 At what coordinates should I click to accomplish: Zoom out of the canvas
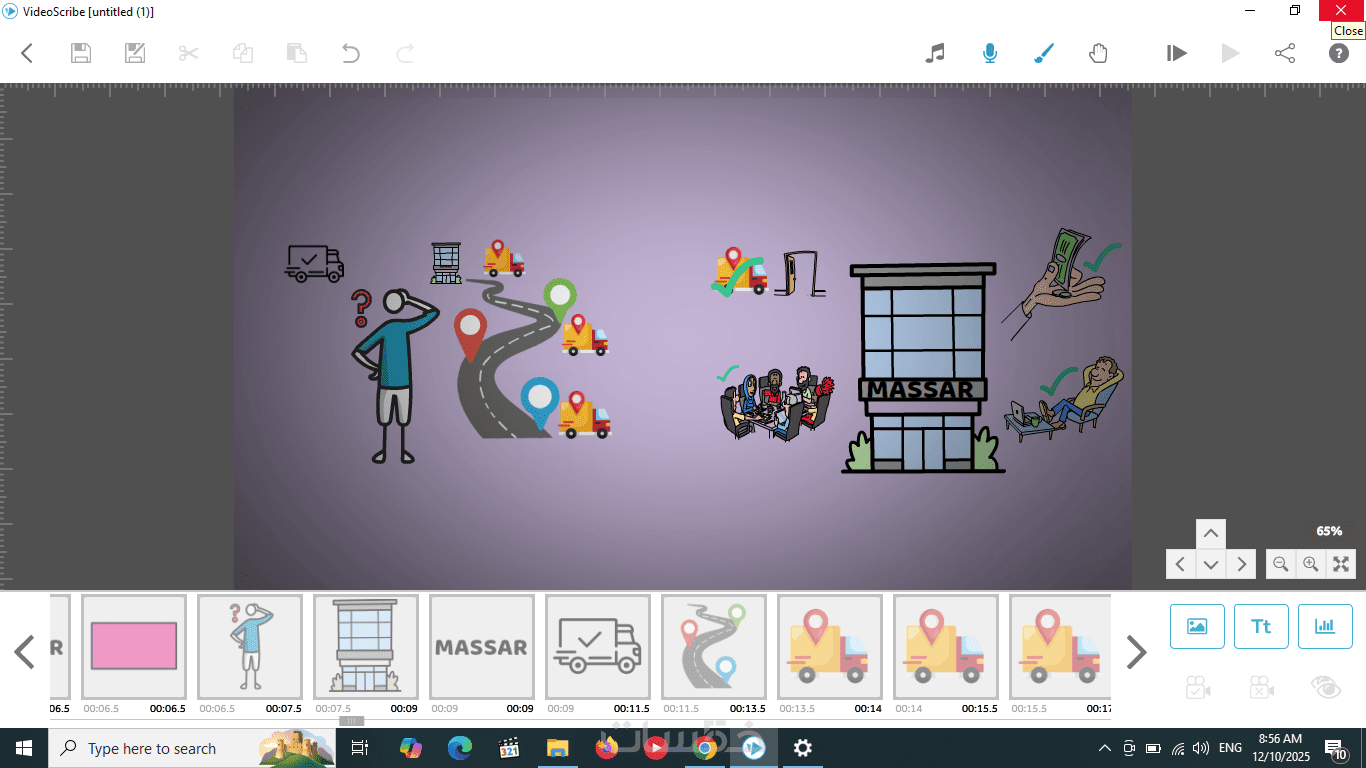pos(1280,564)
